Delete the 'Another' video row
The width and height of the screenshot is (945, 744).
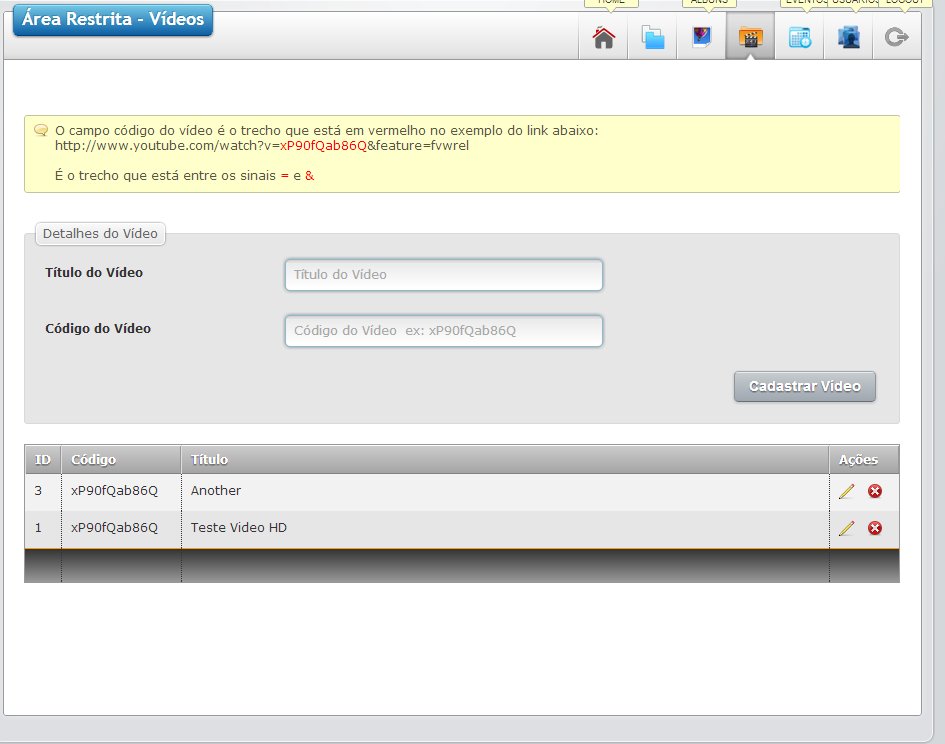(x=874, y=491)
